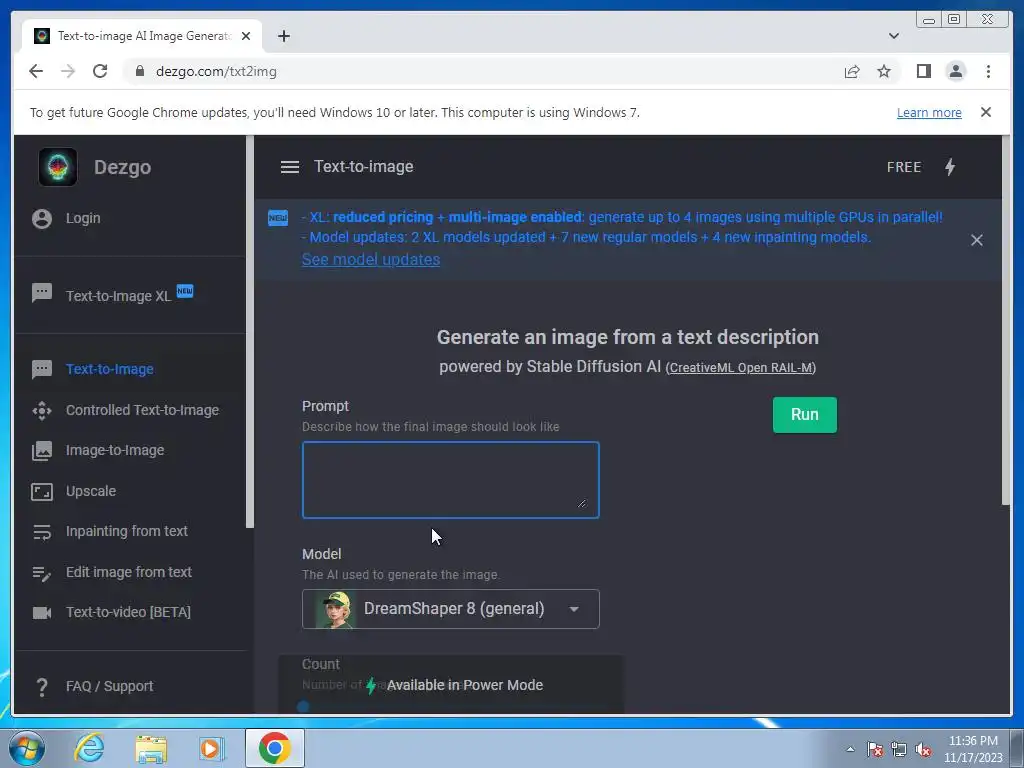Go to Image-to-Image page
This screenshot has height=768, width=1024.
click(x=115, y=451)
